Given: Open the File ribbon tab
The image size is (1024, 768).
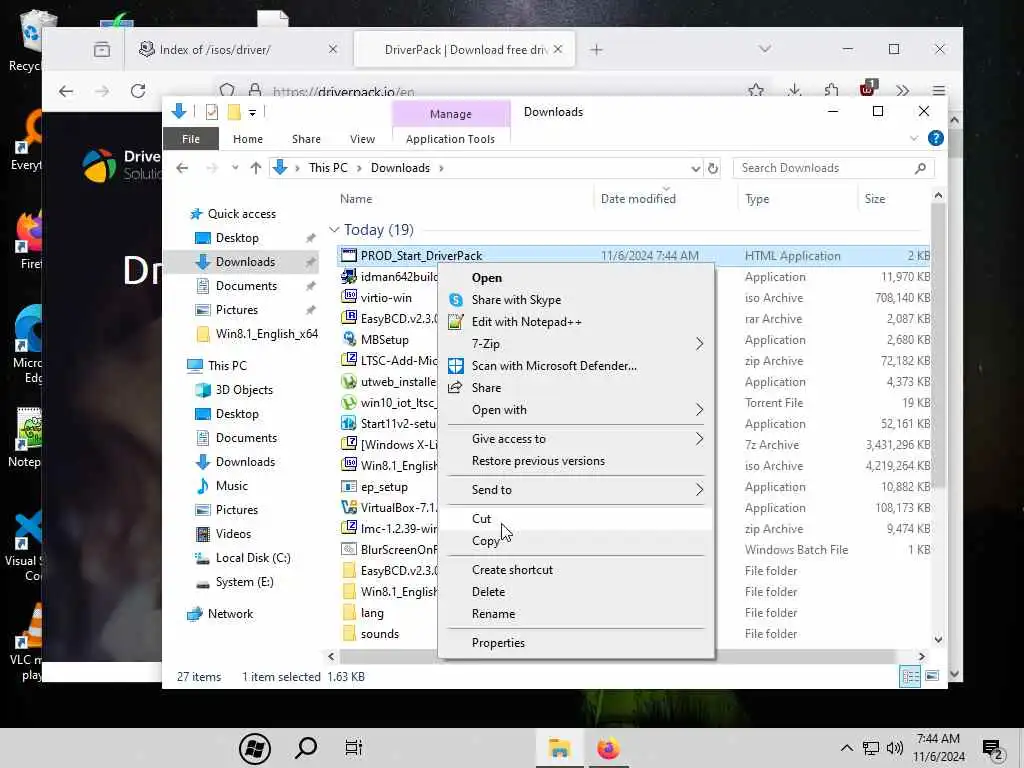Looking at the screenshot, I should pos(191,139).
